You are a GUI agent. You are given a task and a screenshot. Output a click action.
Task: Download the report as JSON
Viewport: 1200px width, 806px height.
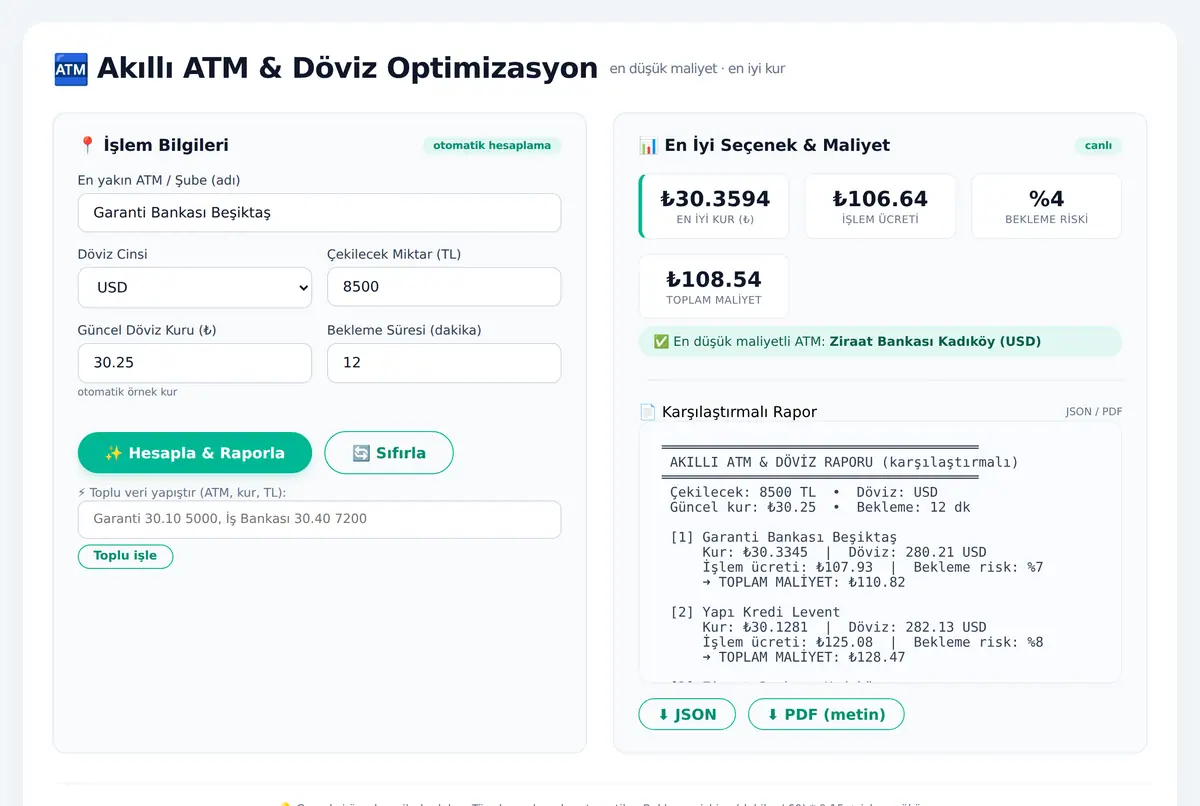[x=687, y=714]
